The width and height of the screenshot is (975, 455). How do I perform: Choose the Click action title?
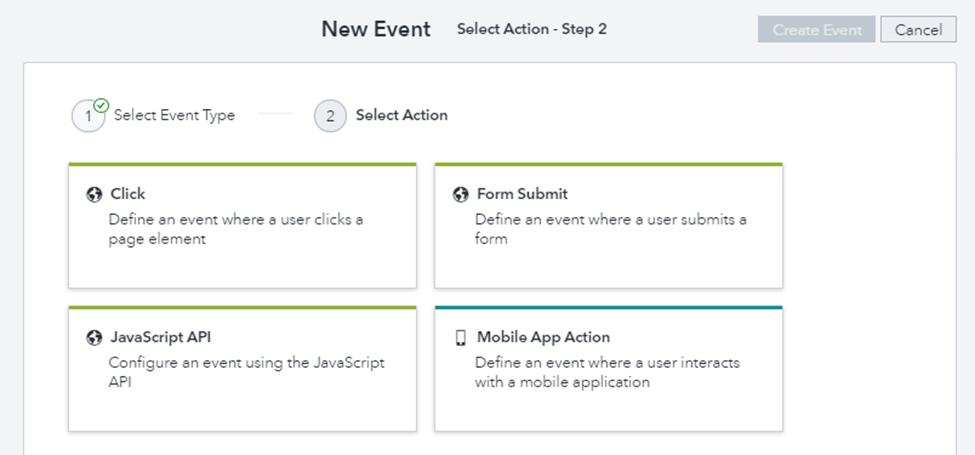[x=128, y=194]
